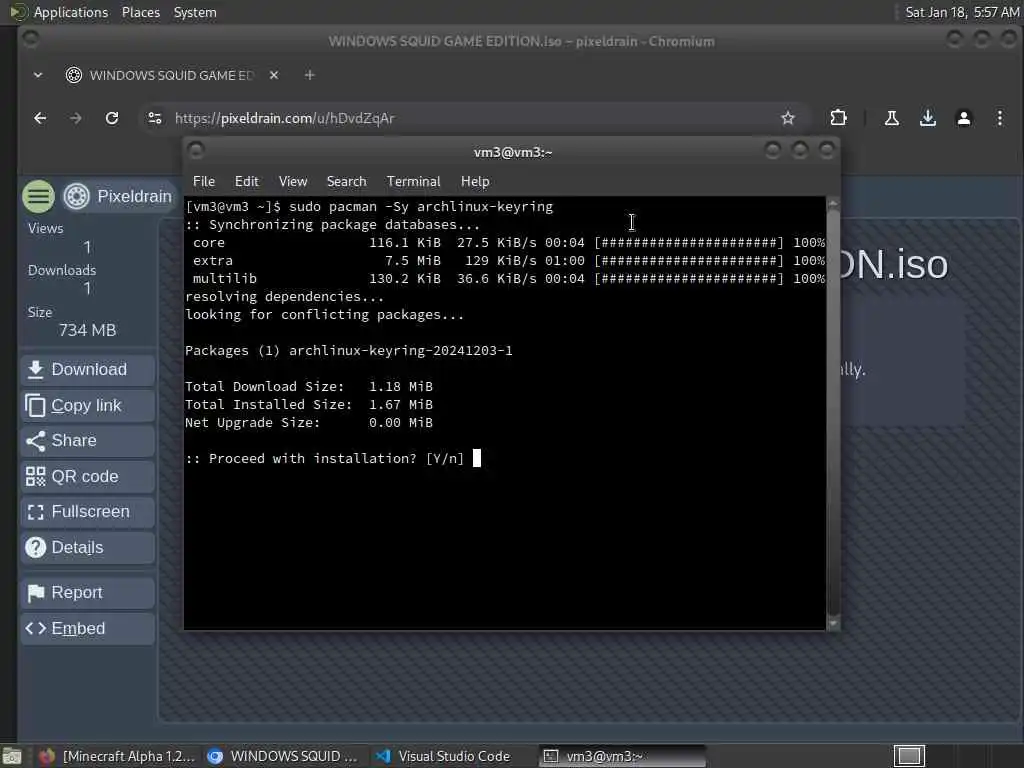
Task: Select the WINDOWS SQUID GAME ED tab
Action: click(x=171, y=75)
